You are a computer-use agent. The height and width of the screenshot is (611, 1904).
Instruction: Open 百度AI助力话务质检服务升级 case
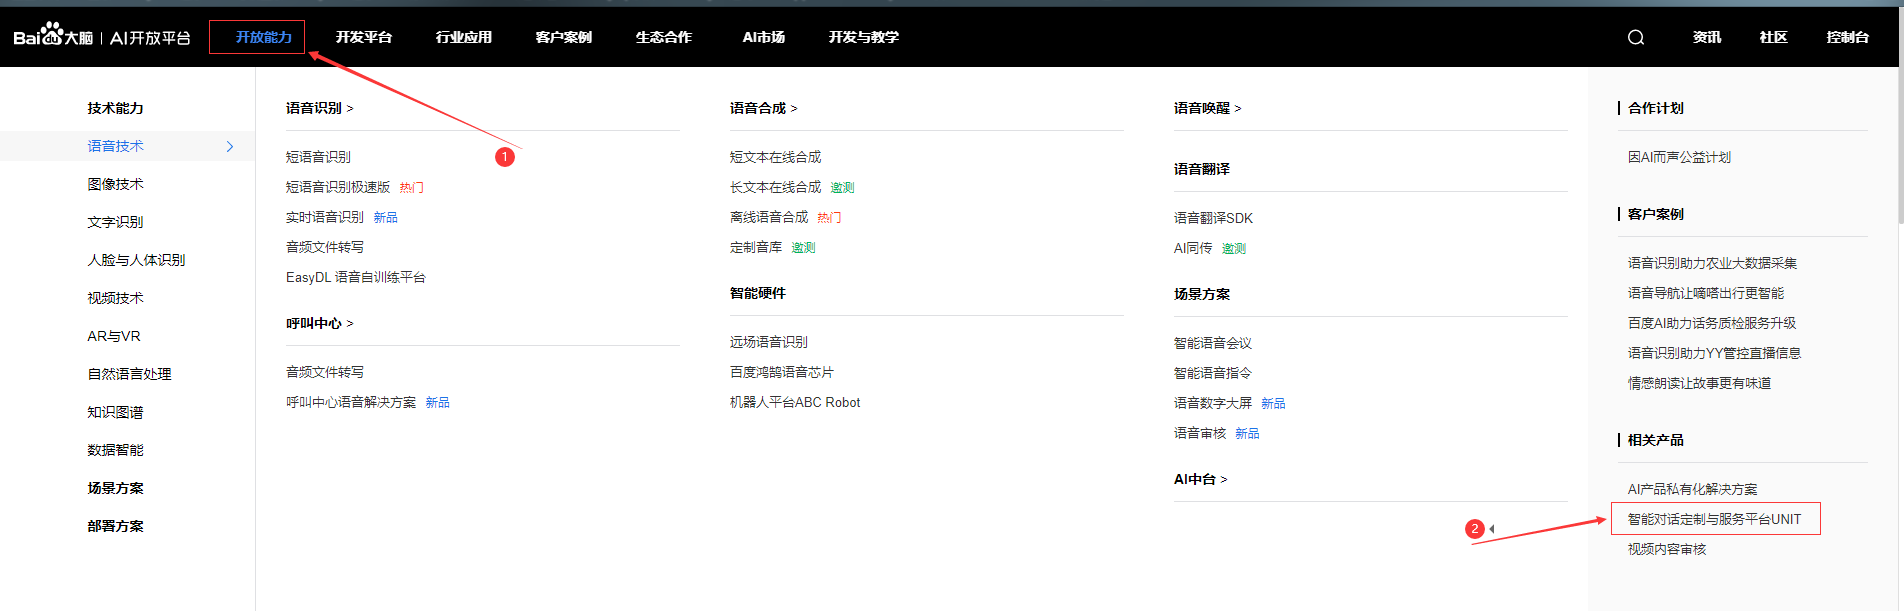[1712, 323]
